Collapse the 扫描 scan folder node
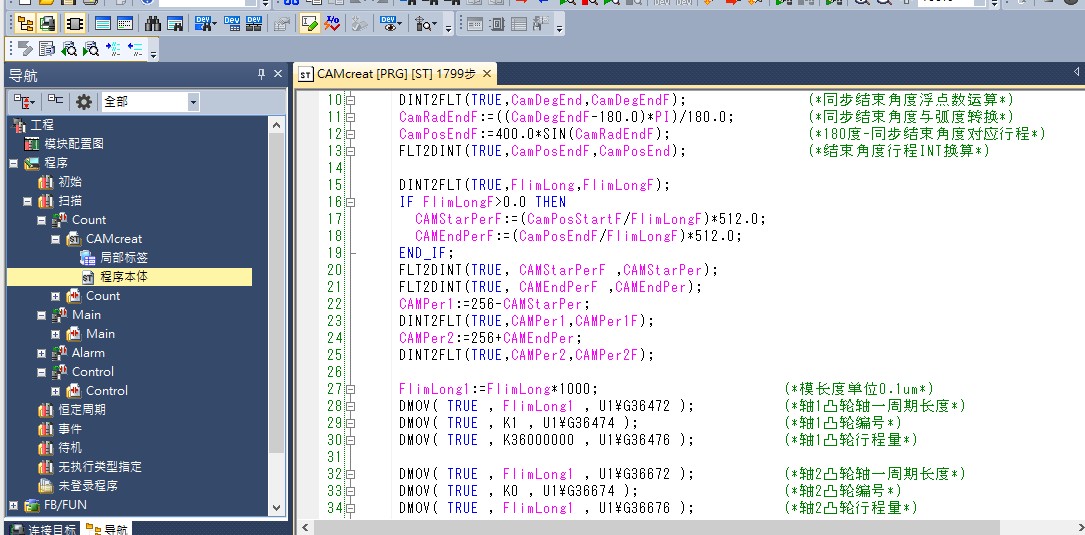This screenshot has height=535, width=1085. point(27,201)
